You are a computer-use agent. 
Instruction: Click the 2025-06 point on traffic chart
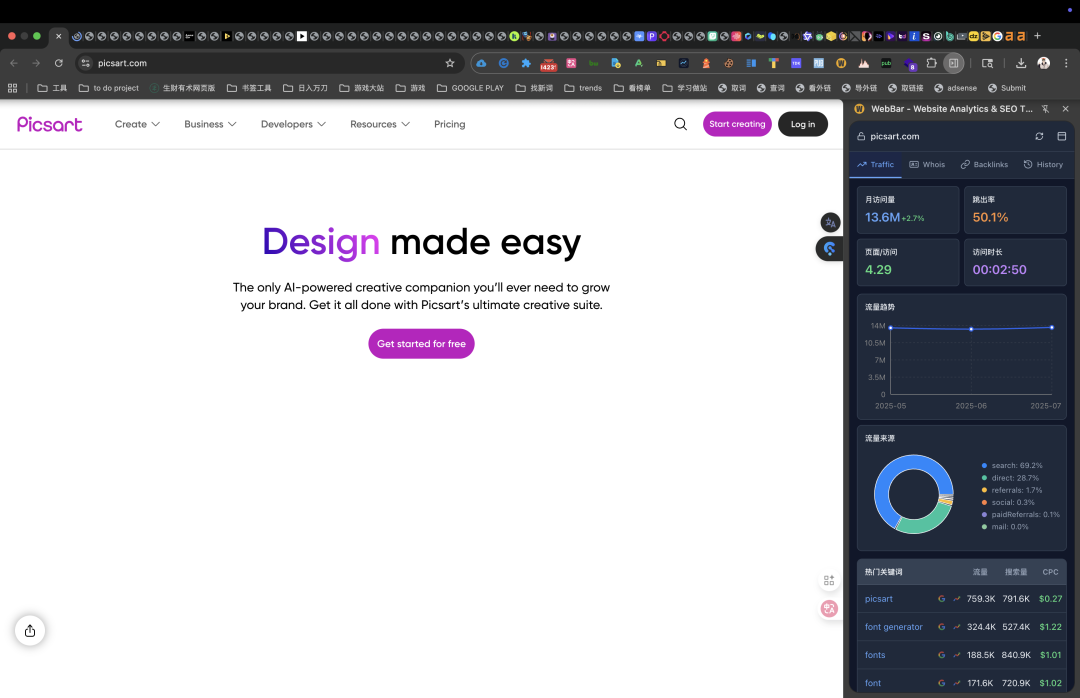pyautogui.click(x=971, y=329)
